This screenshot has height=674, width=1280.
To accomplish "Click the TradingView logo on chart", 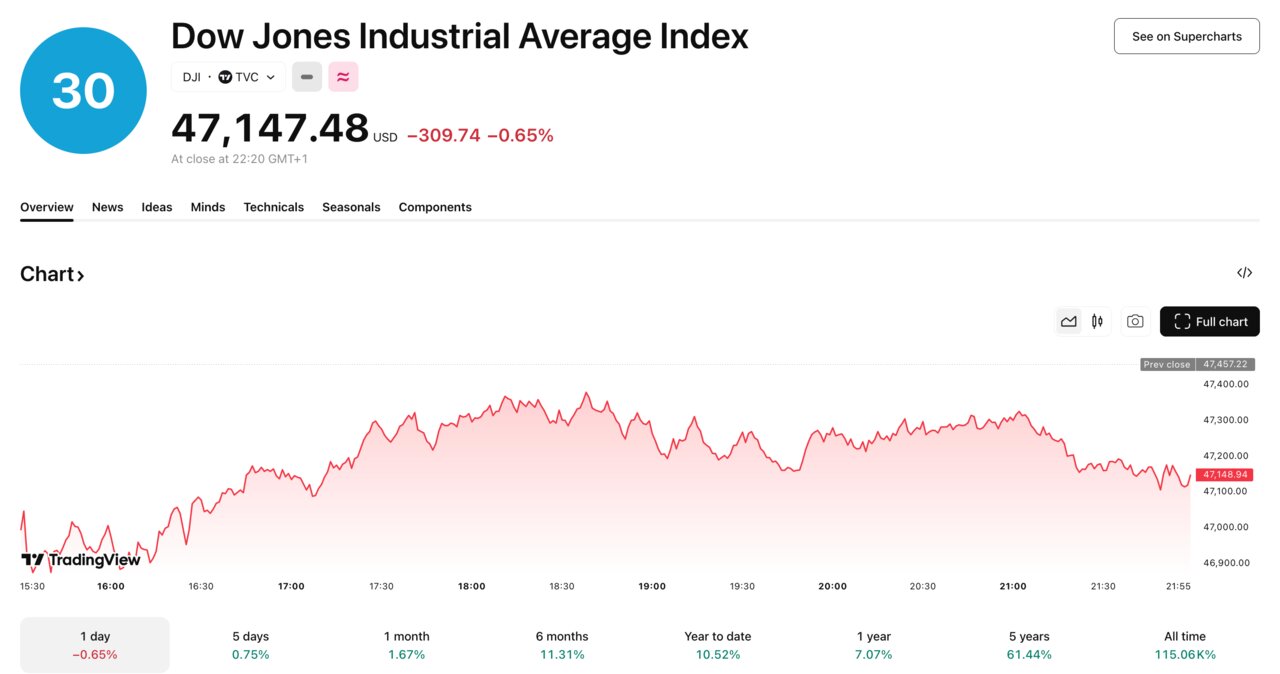I will 81,560.
